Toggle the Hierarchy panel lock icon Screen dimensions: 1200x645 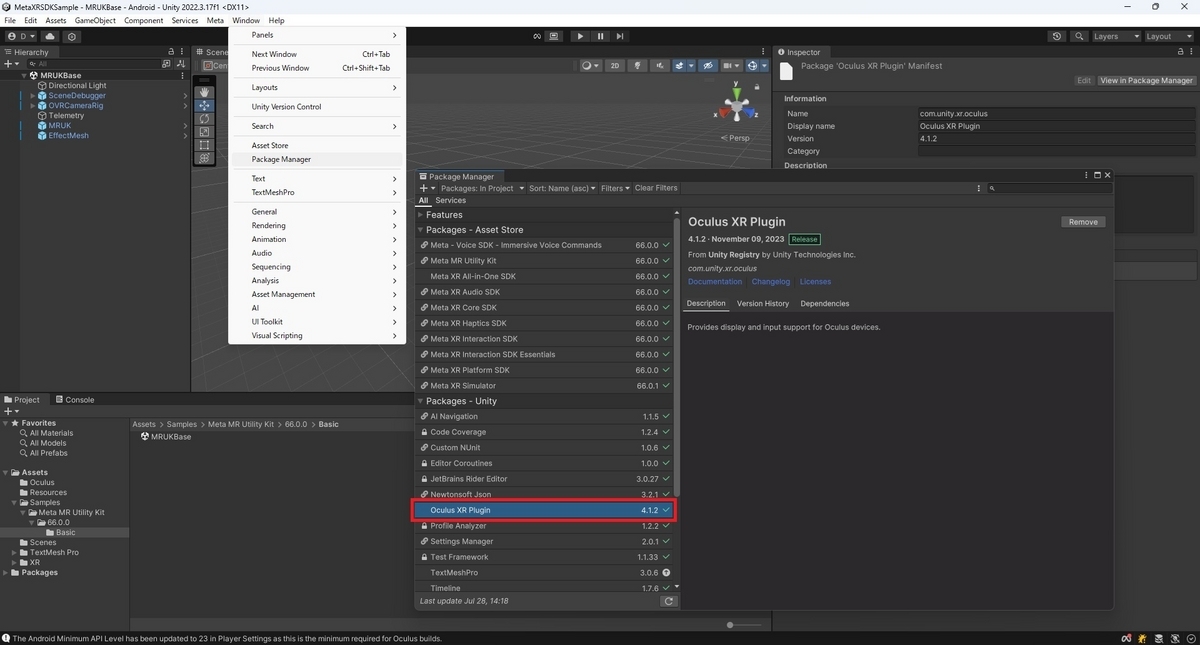point(171,52)
